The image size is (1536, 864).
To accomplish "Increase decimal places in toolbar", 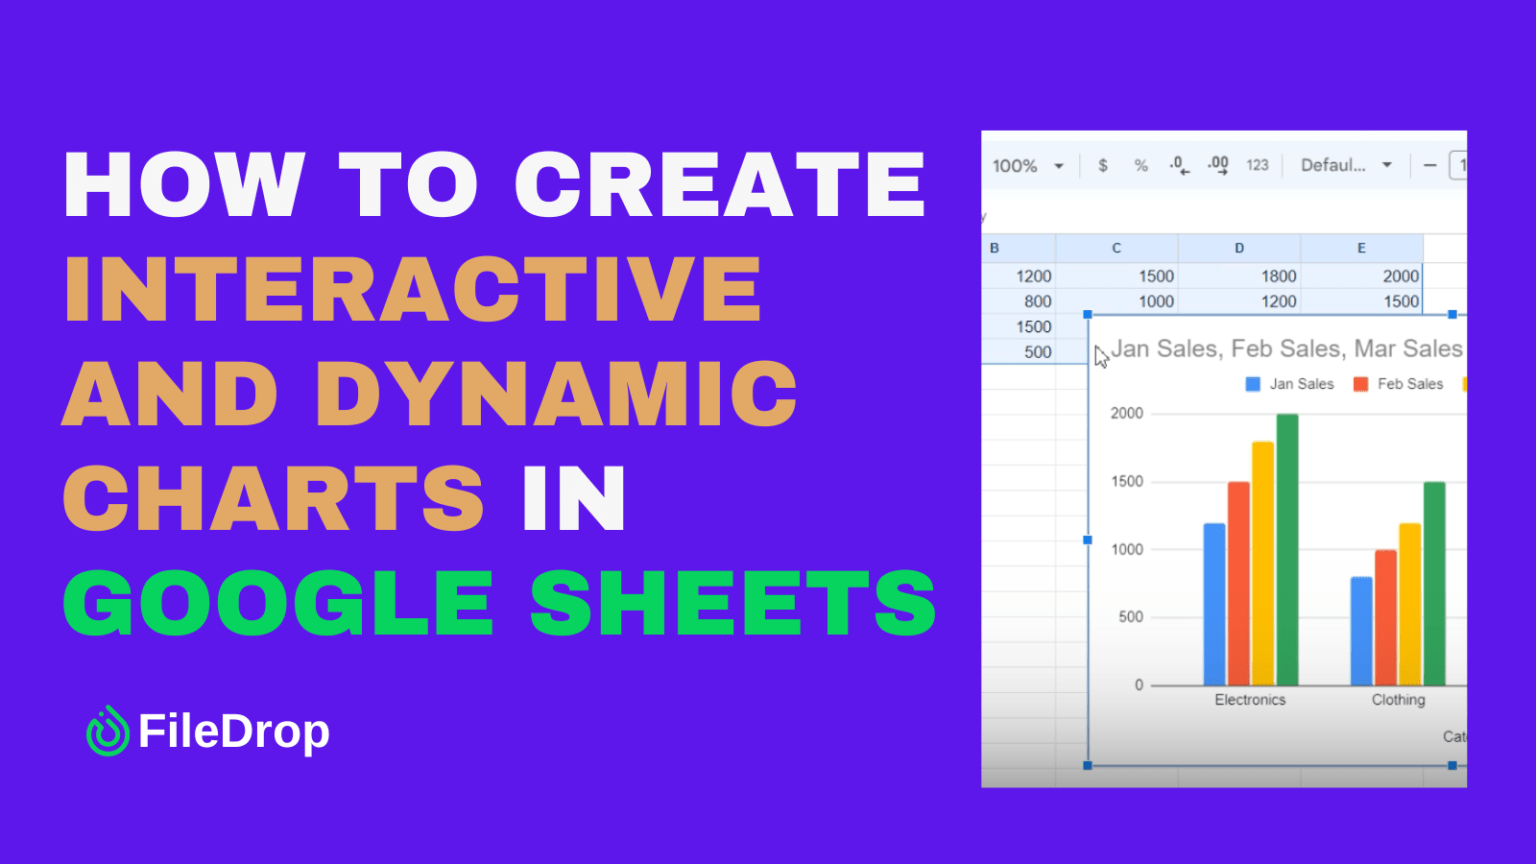I will point(1218,166).
